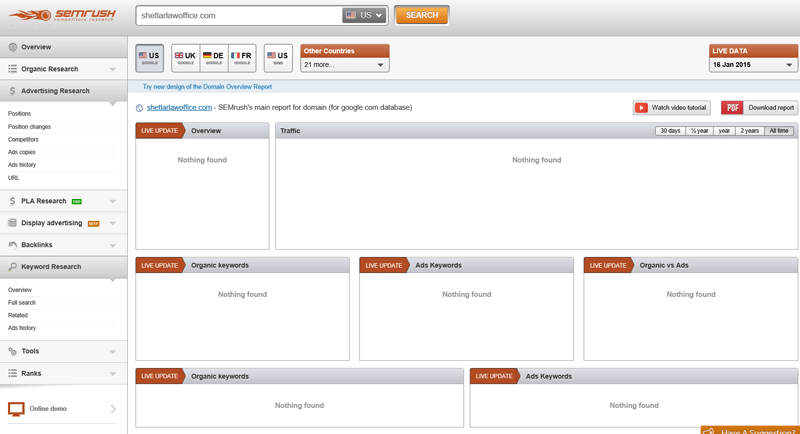Click the Watch video tutorial button
Screen dimensions: 800x434
pos(671,108)
